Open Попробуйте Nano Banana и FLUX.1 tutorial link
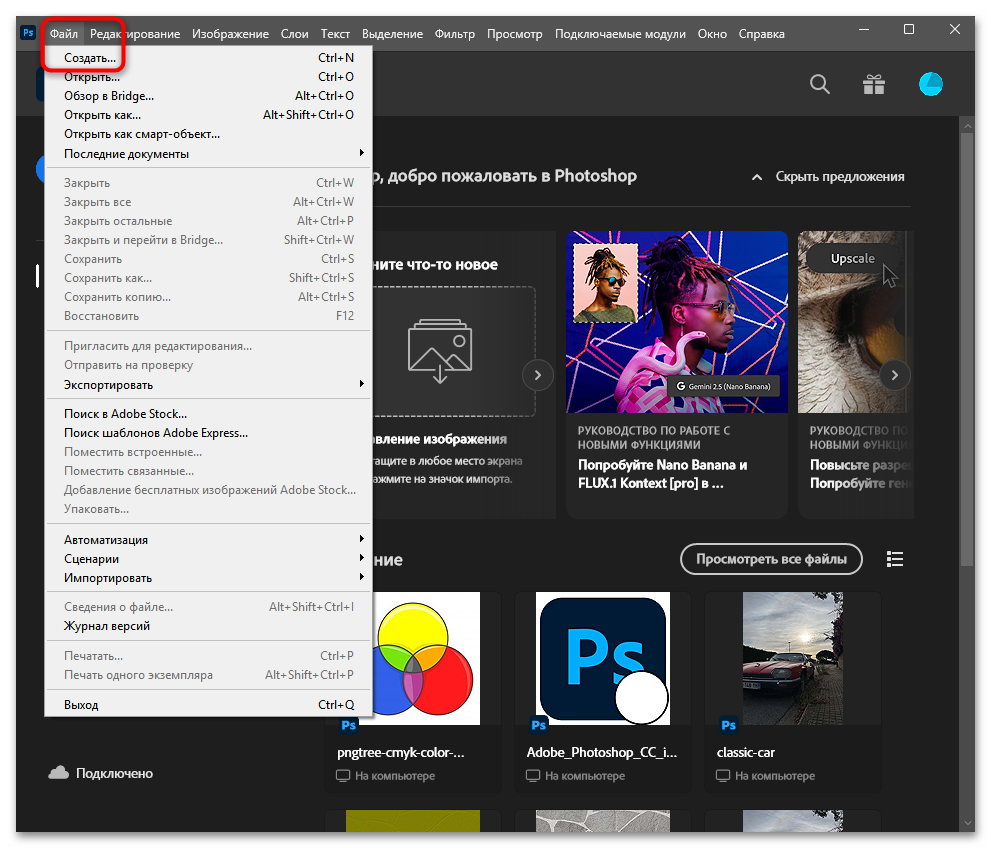This screenshot has width=991, height=848. pos(662,474)
